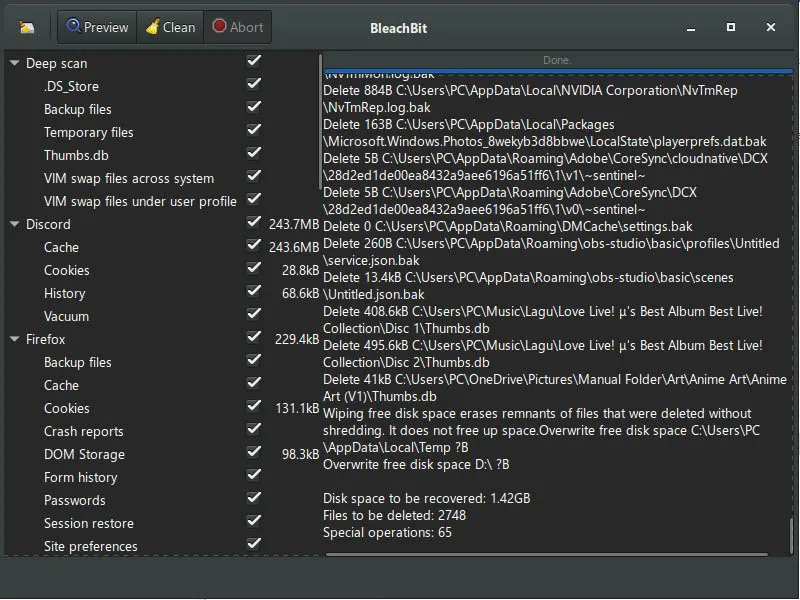Screen dimensions: 800x600
Task: Open the BleachBit application menu icon
Action: 26,27
